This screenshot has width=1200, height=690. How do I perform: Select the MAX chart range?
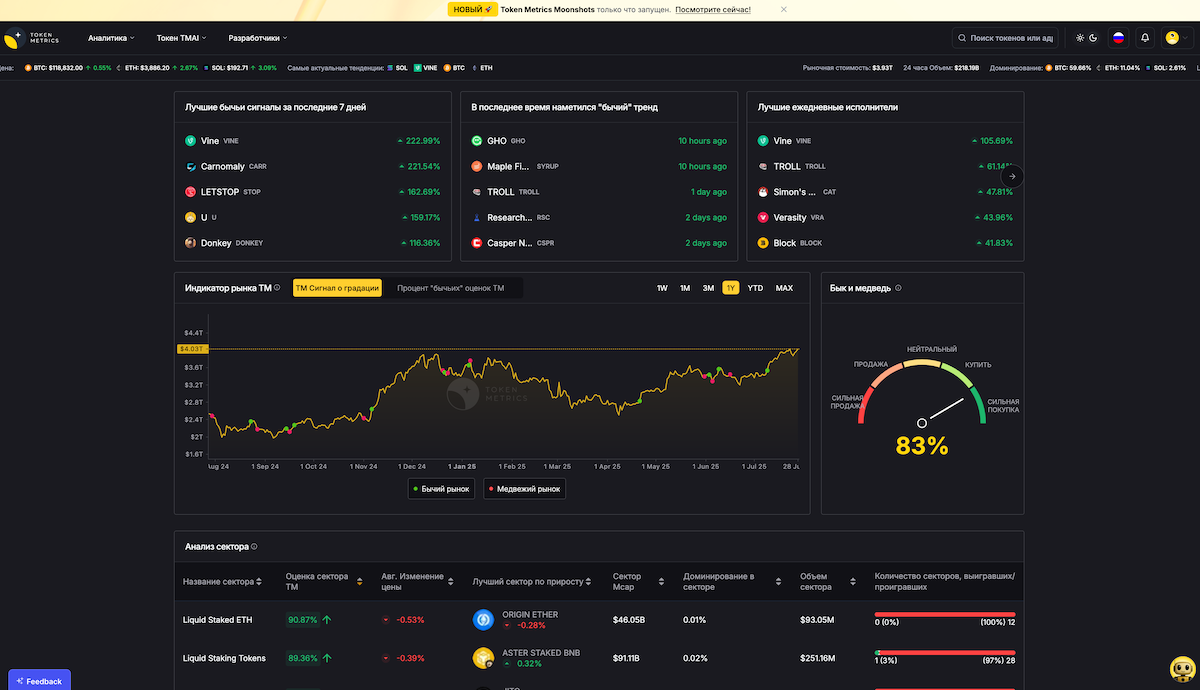tap(784, 288)
